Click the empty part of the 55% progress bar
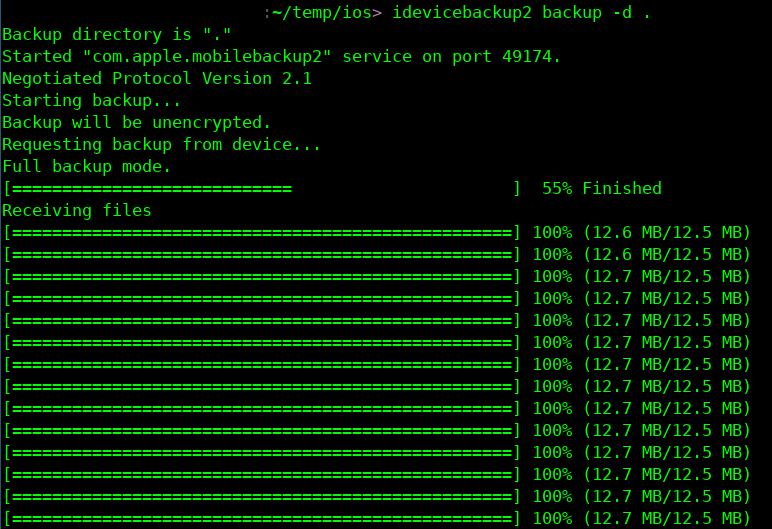Screen dimensions: 772x529 [x=400, y=188]
